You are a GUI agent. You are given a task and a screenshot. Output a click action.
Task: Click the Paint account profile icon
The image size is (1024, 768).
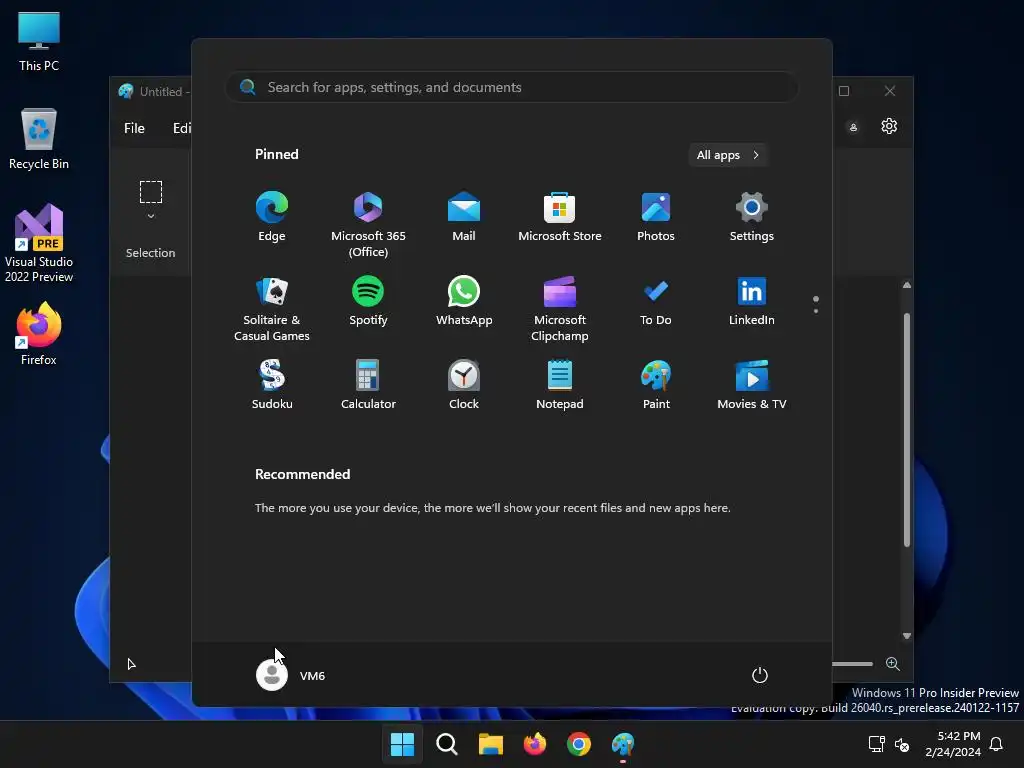tap(853, 127)
